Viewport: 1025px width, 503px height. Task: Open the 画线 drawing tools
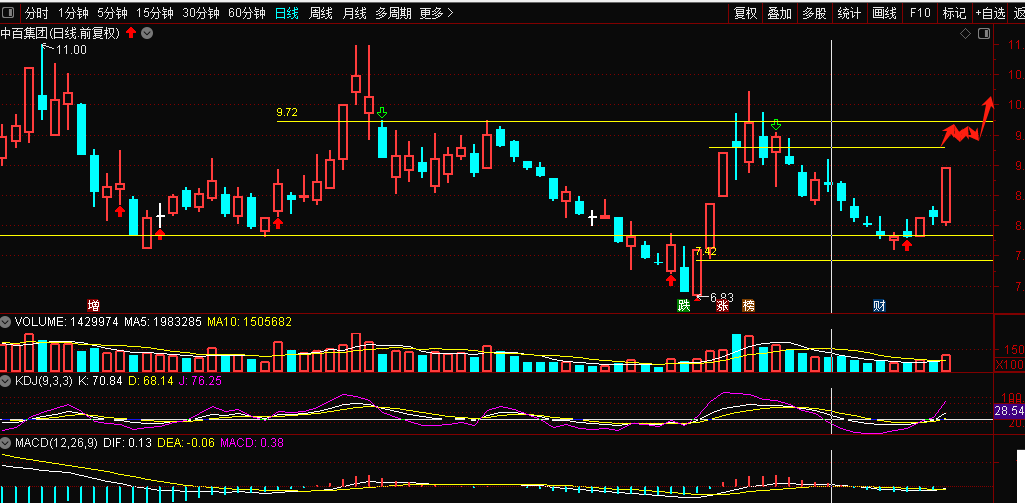pyautogui.click(x=884, y=12)
